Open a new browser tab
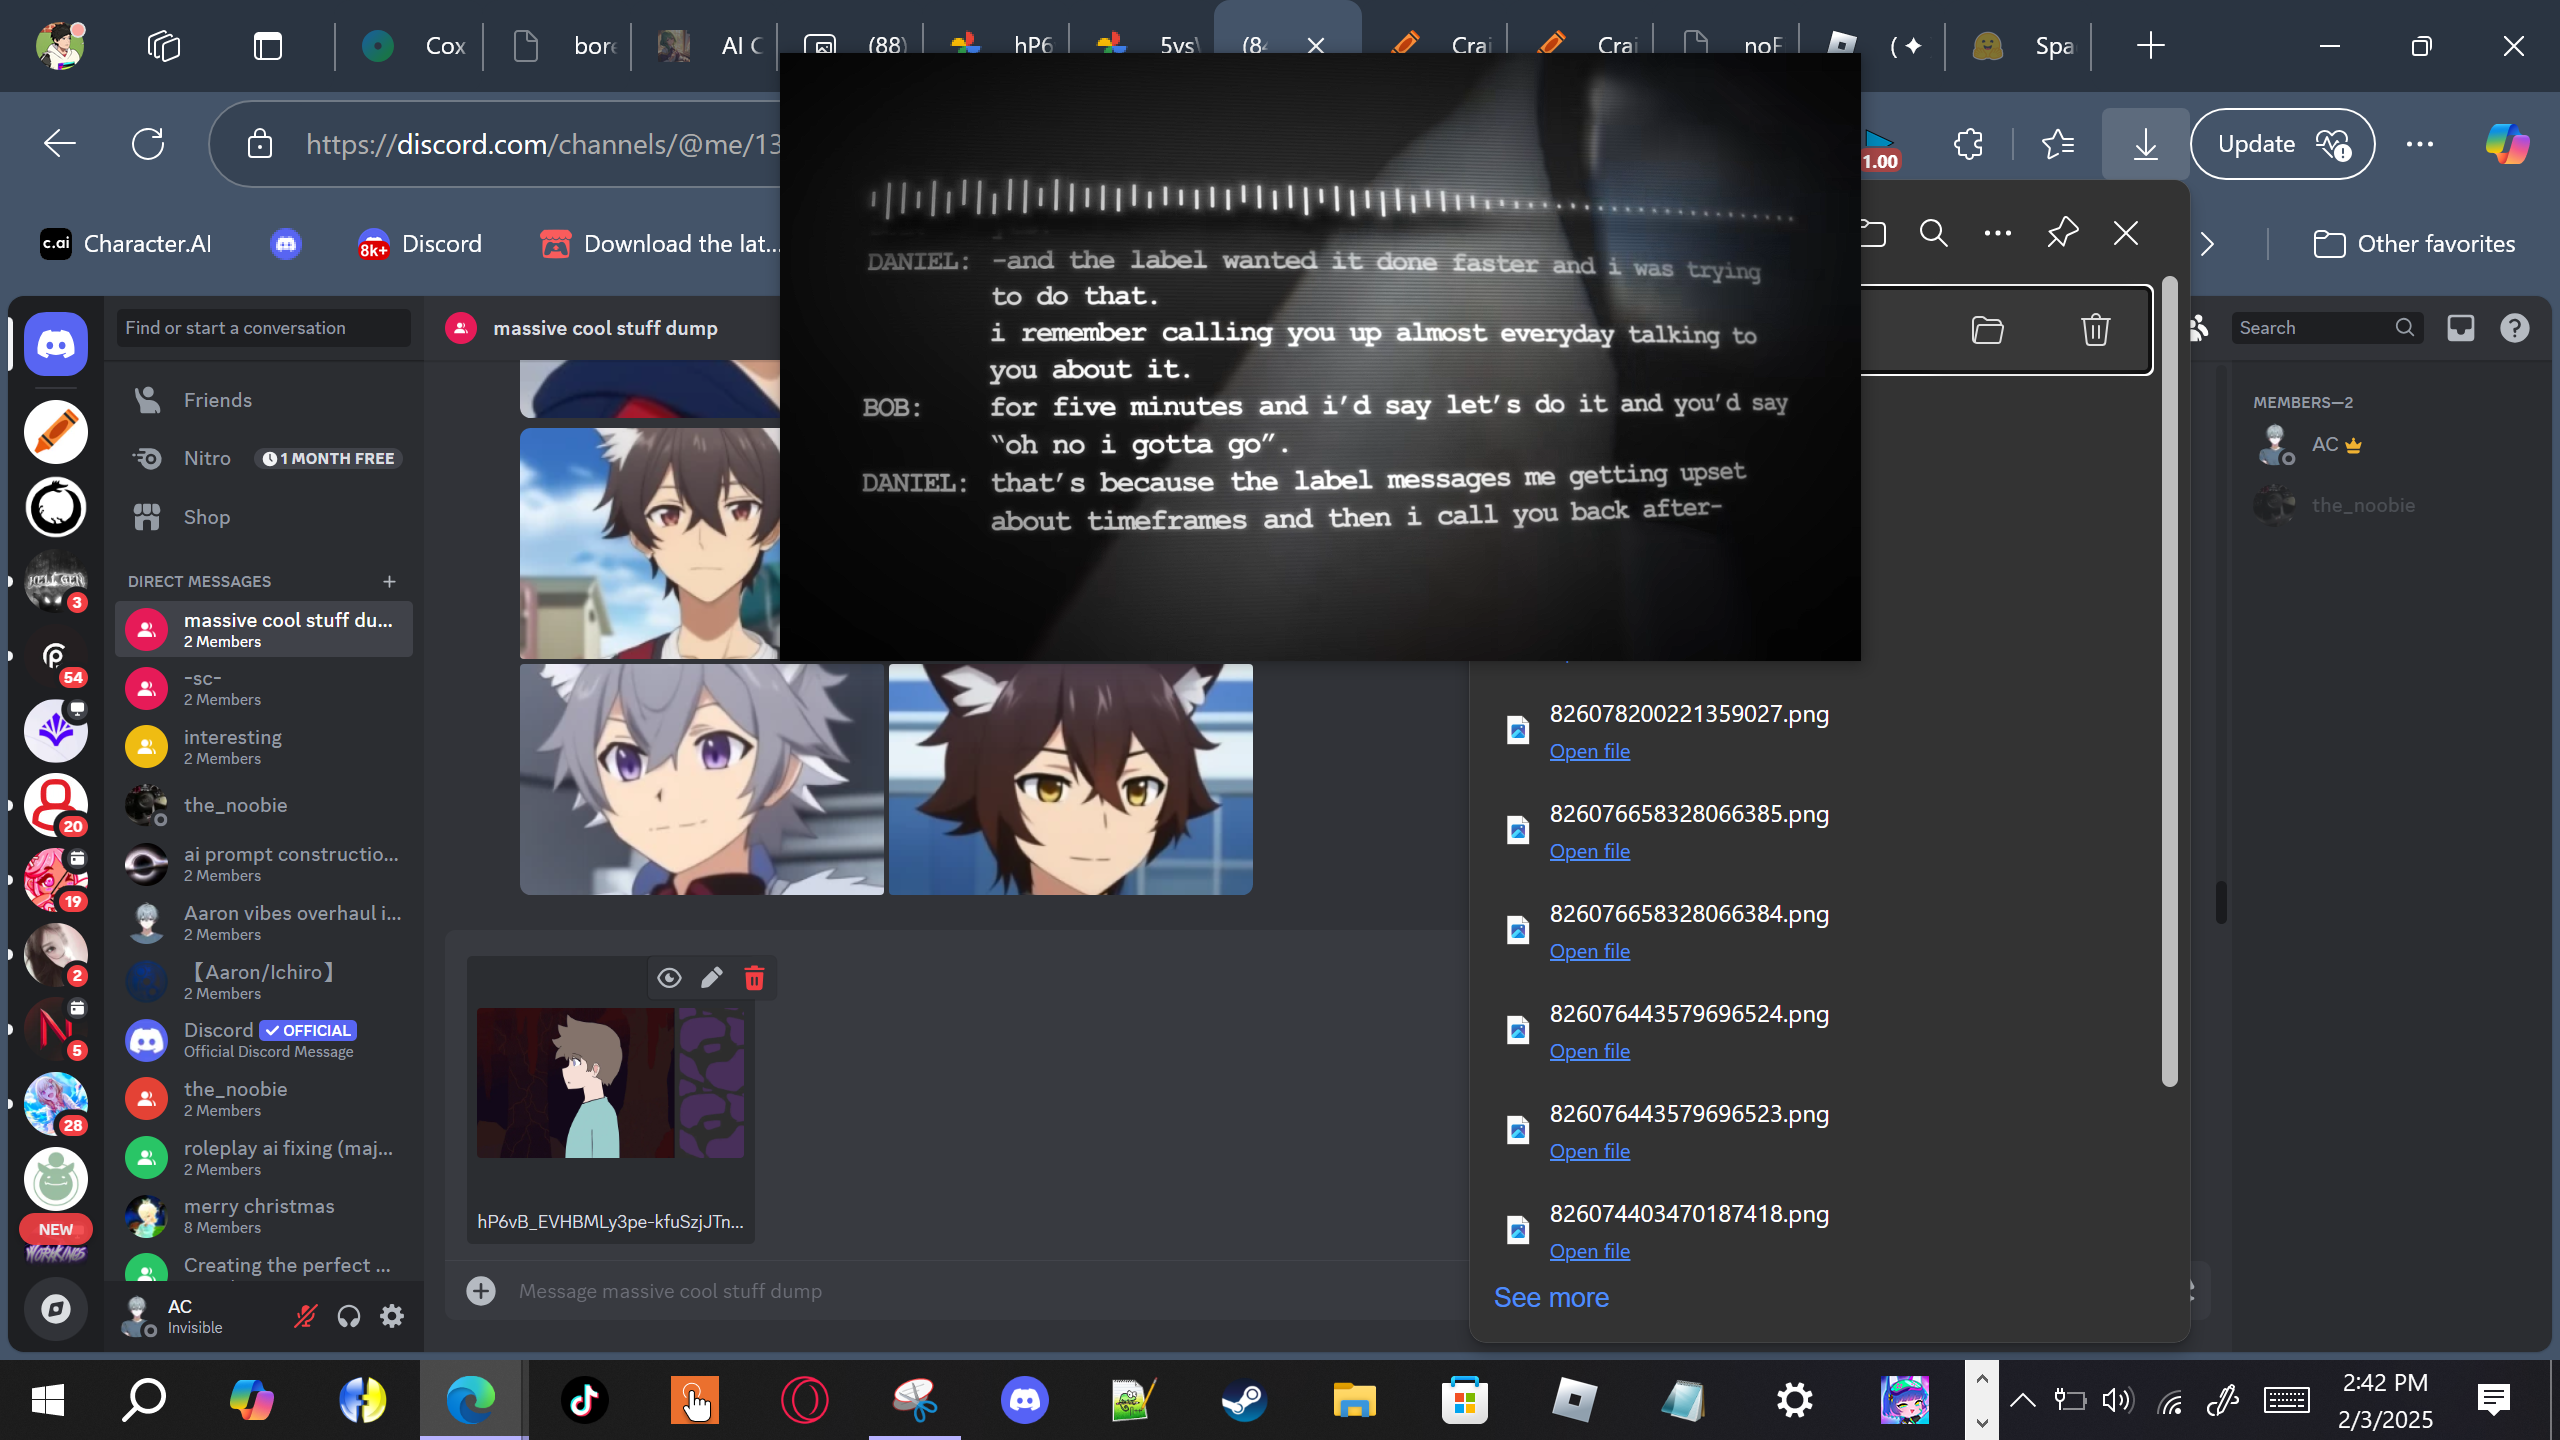Screen dimensions: 2560x1440 [x=2150, y=46]
